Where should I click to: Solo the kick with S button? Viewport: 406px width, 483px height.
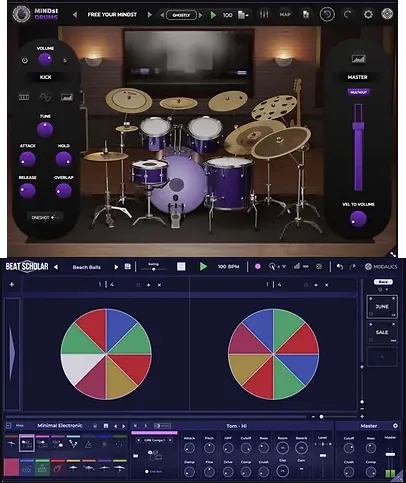point(65,61)
